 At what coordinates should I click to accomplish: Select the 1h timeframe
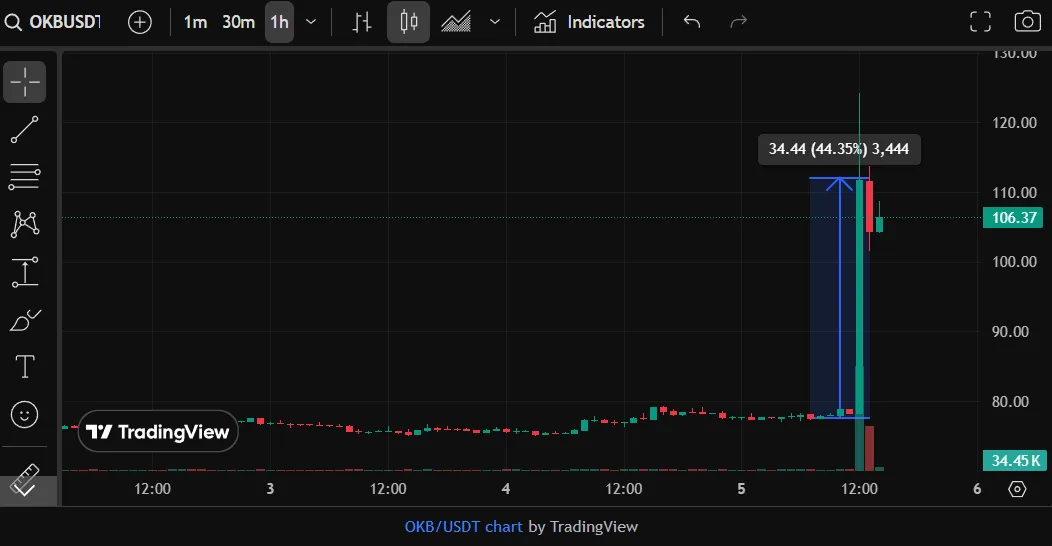coord(279,22)
